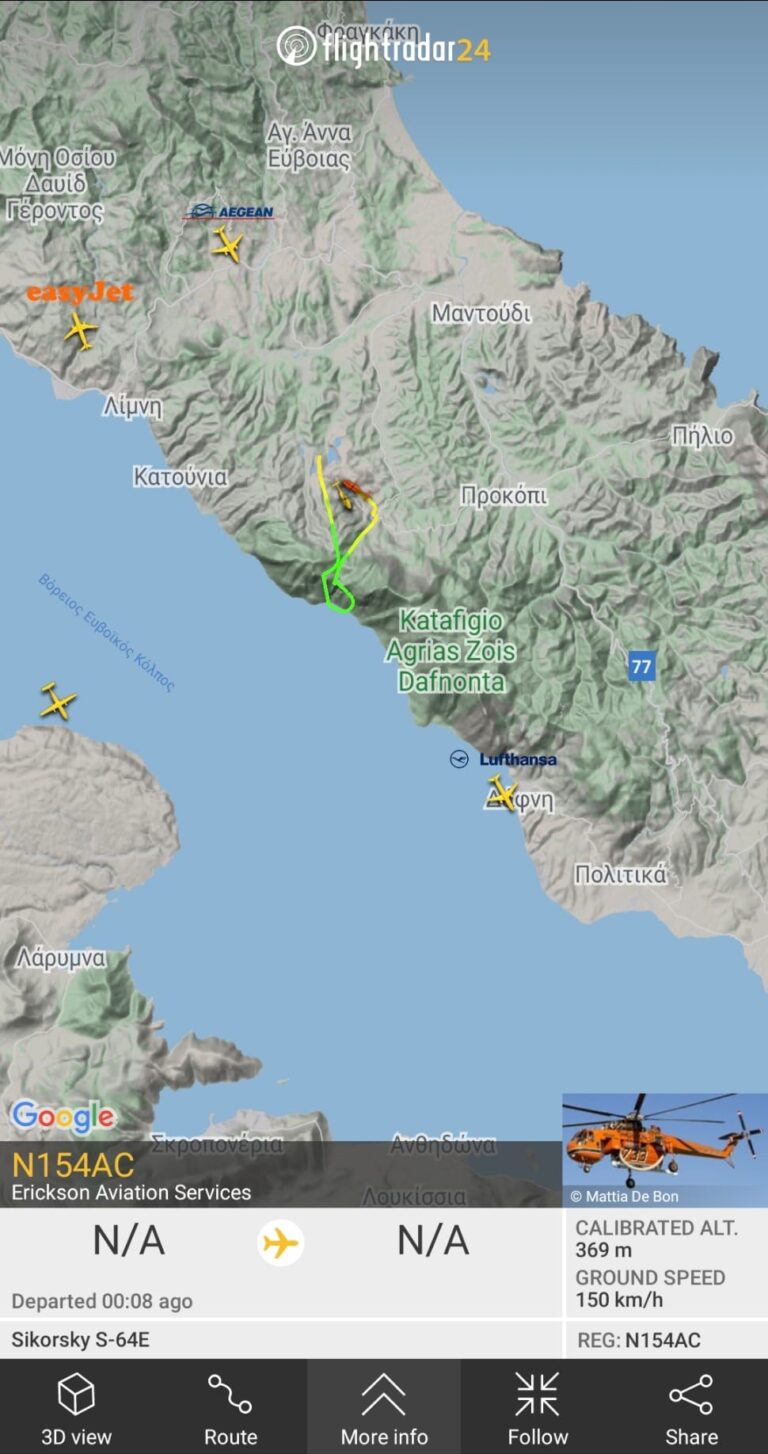Expand the More info panel

pyautogui.click(x=384, y=1409)
